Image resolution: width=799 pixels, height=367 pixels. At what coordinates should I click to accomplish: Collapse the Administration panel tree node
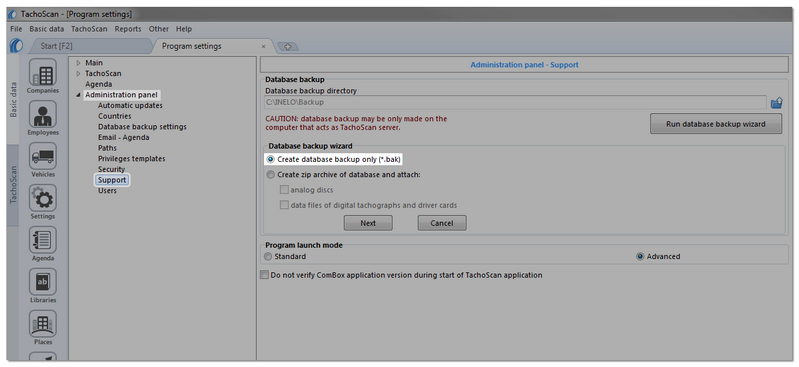coord(78,95)
